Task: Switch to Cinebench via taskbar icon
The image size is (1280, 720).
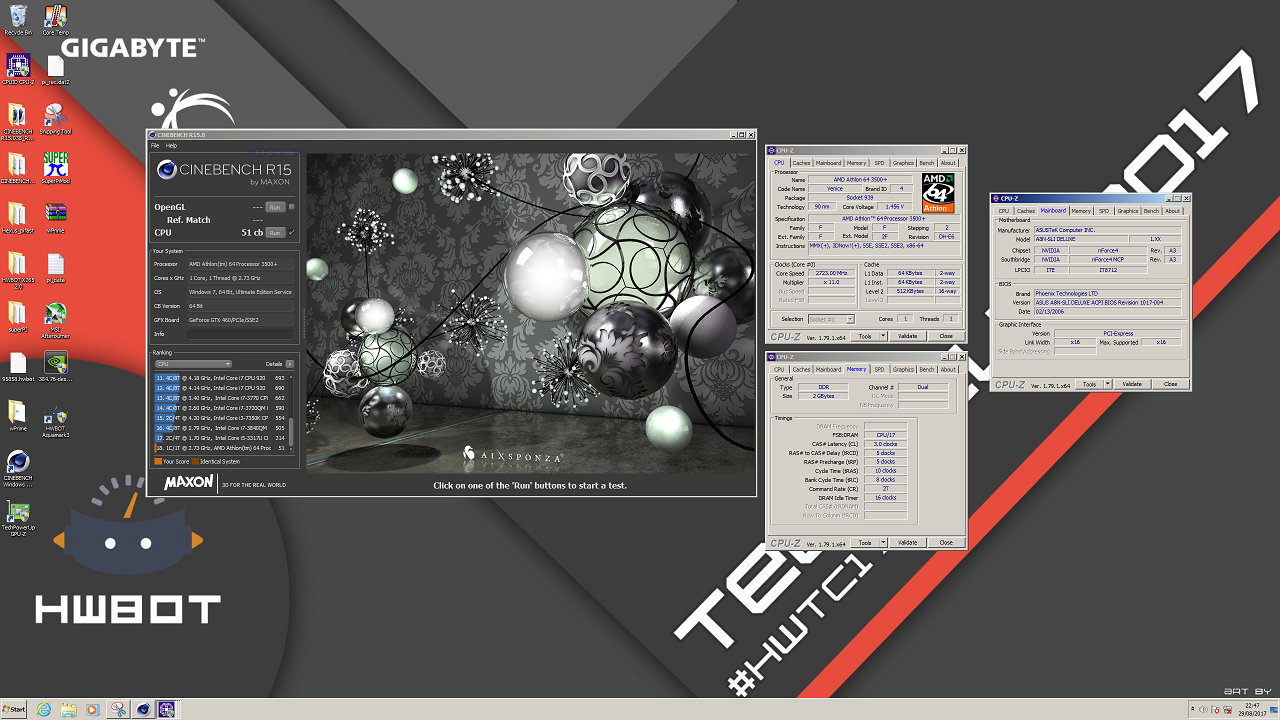Action: (x=144, y=709)
